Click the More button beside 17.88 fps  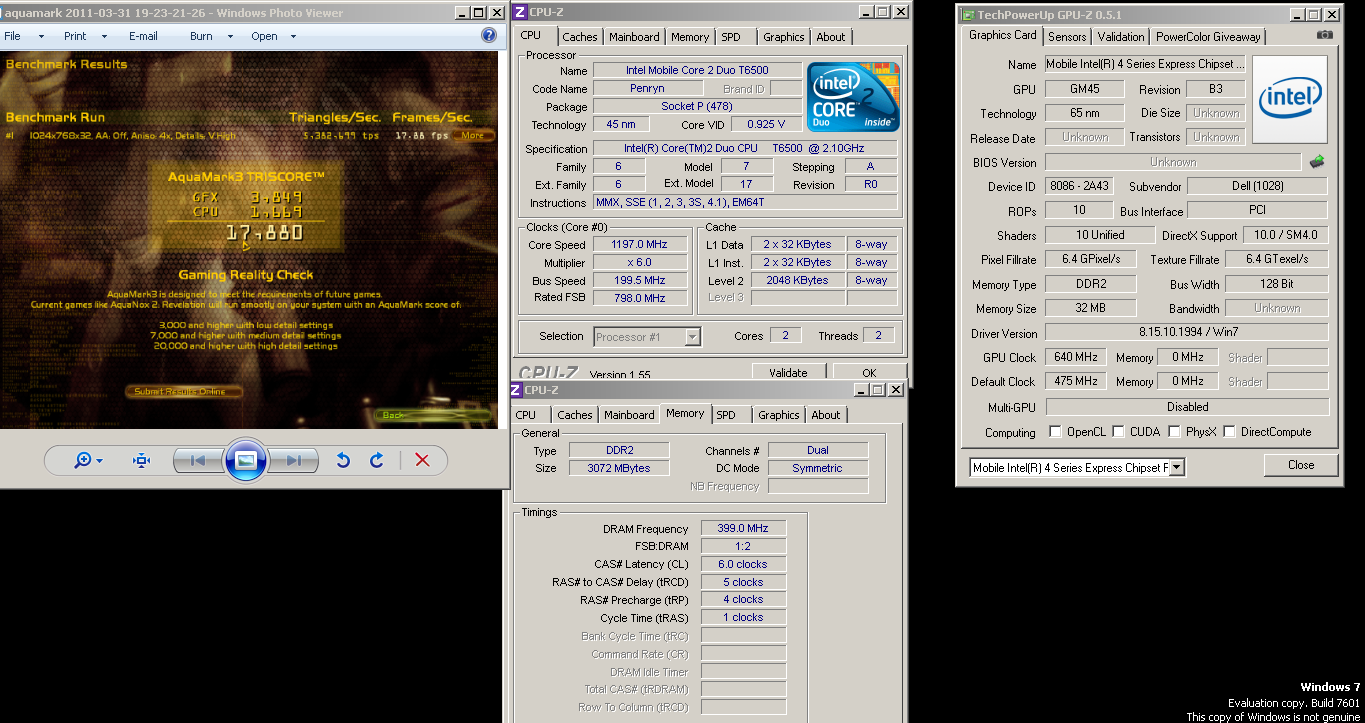tap(473, 135)
